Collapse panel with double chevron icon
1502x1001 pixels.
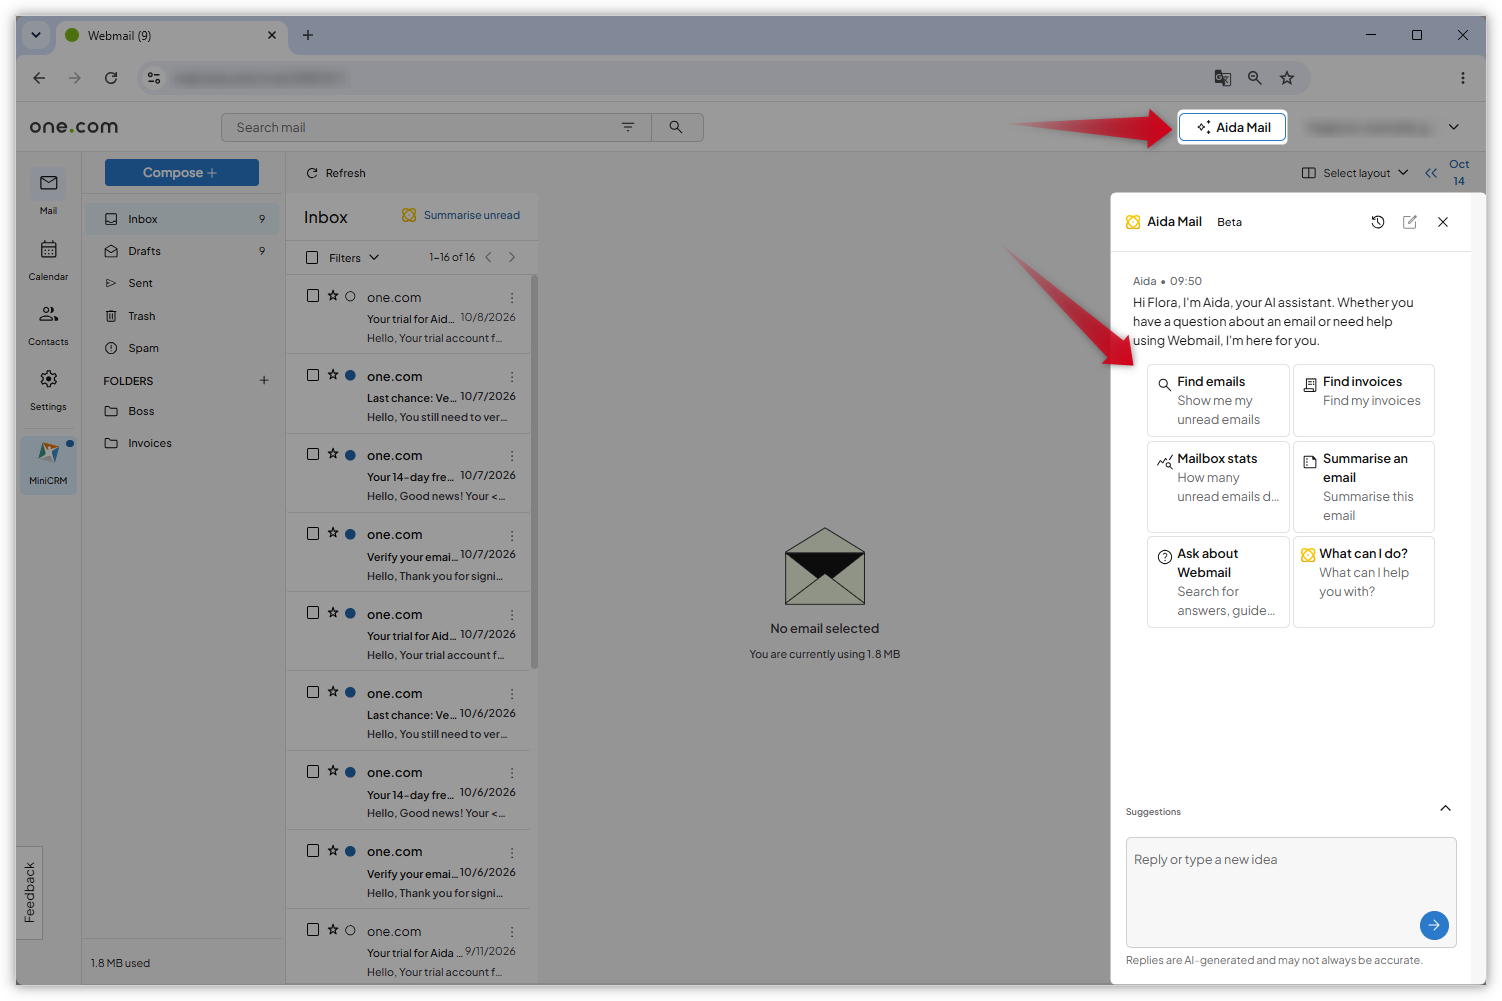(1431, 173)
